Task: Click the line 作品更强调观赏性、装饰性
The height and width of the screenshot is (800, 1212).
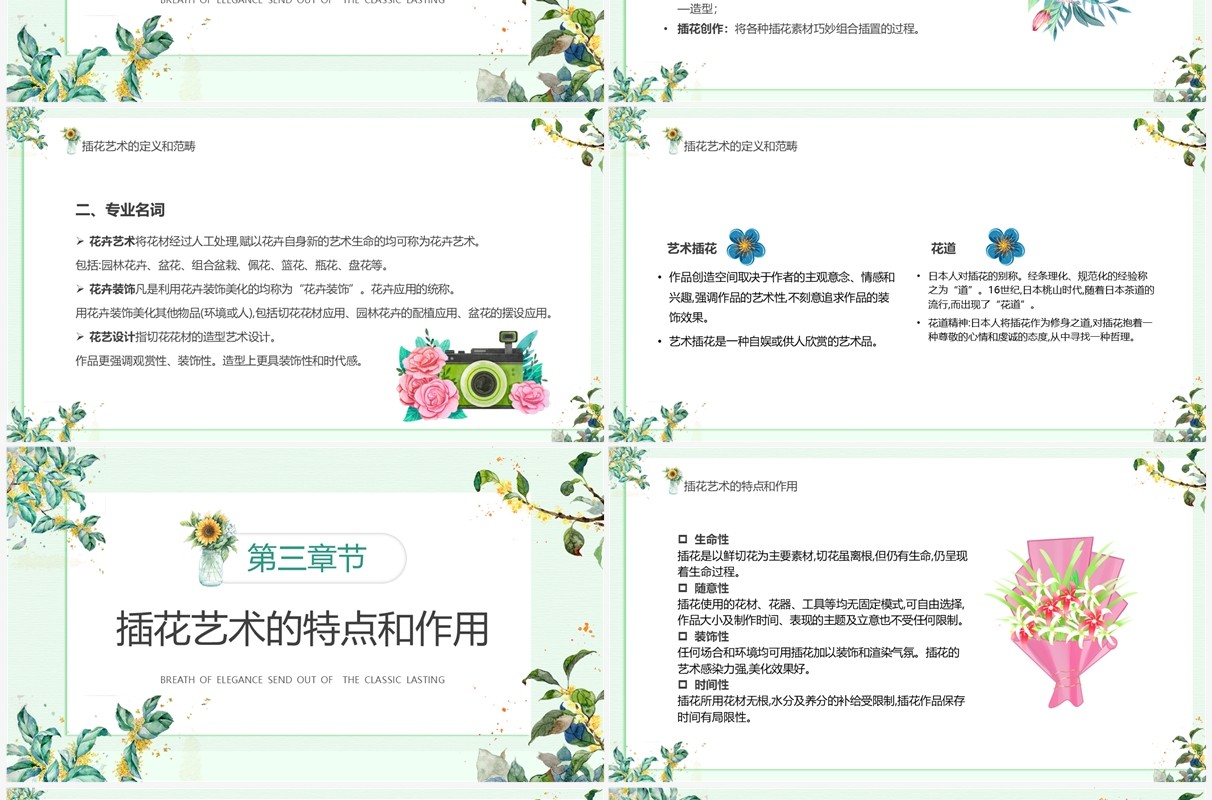Action: point(220,360)
